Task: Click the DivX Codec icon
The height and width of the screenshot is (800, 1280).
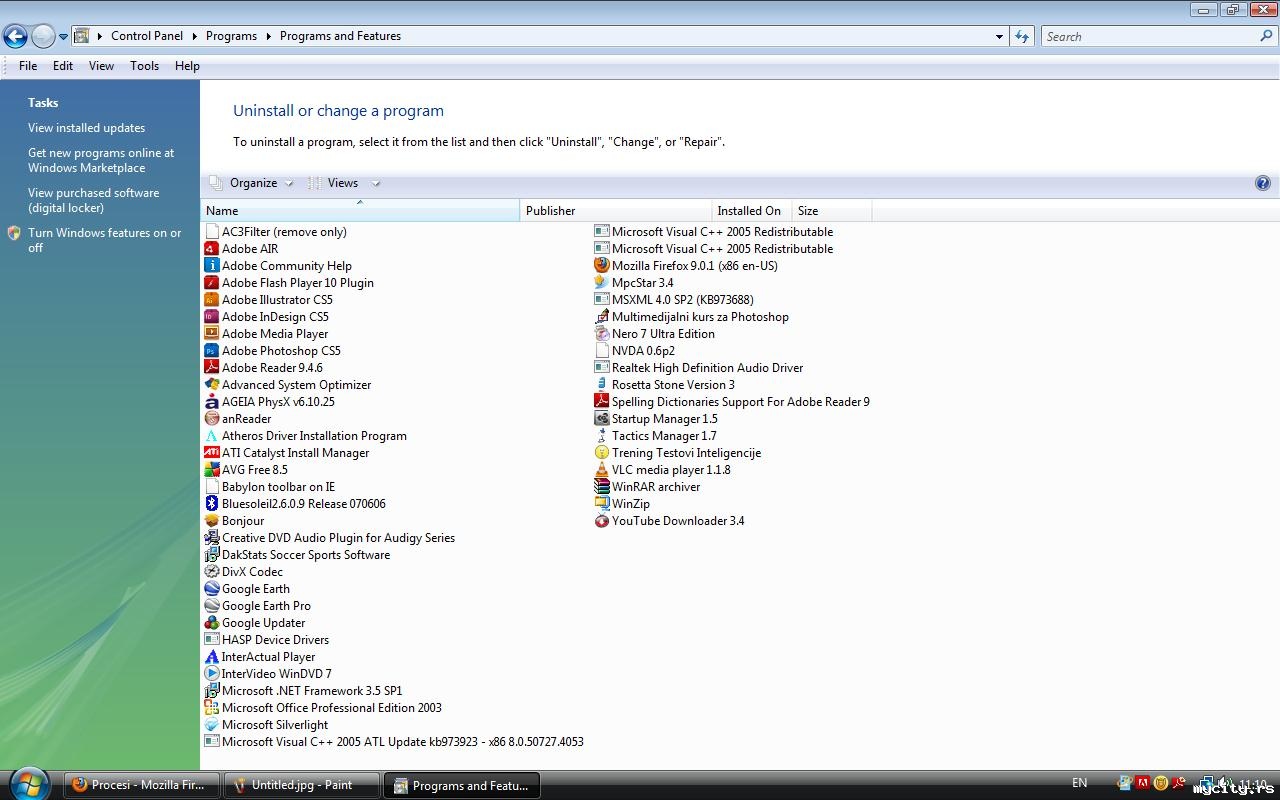Action: [211, 572]
